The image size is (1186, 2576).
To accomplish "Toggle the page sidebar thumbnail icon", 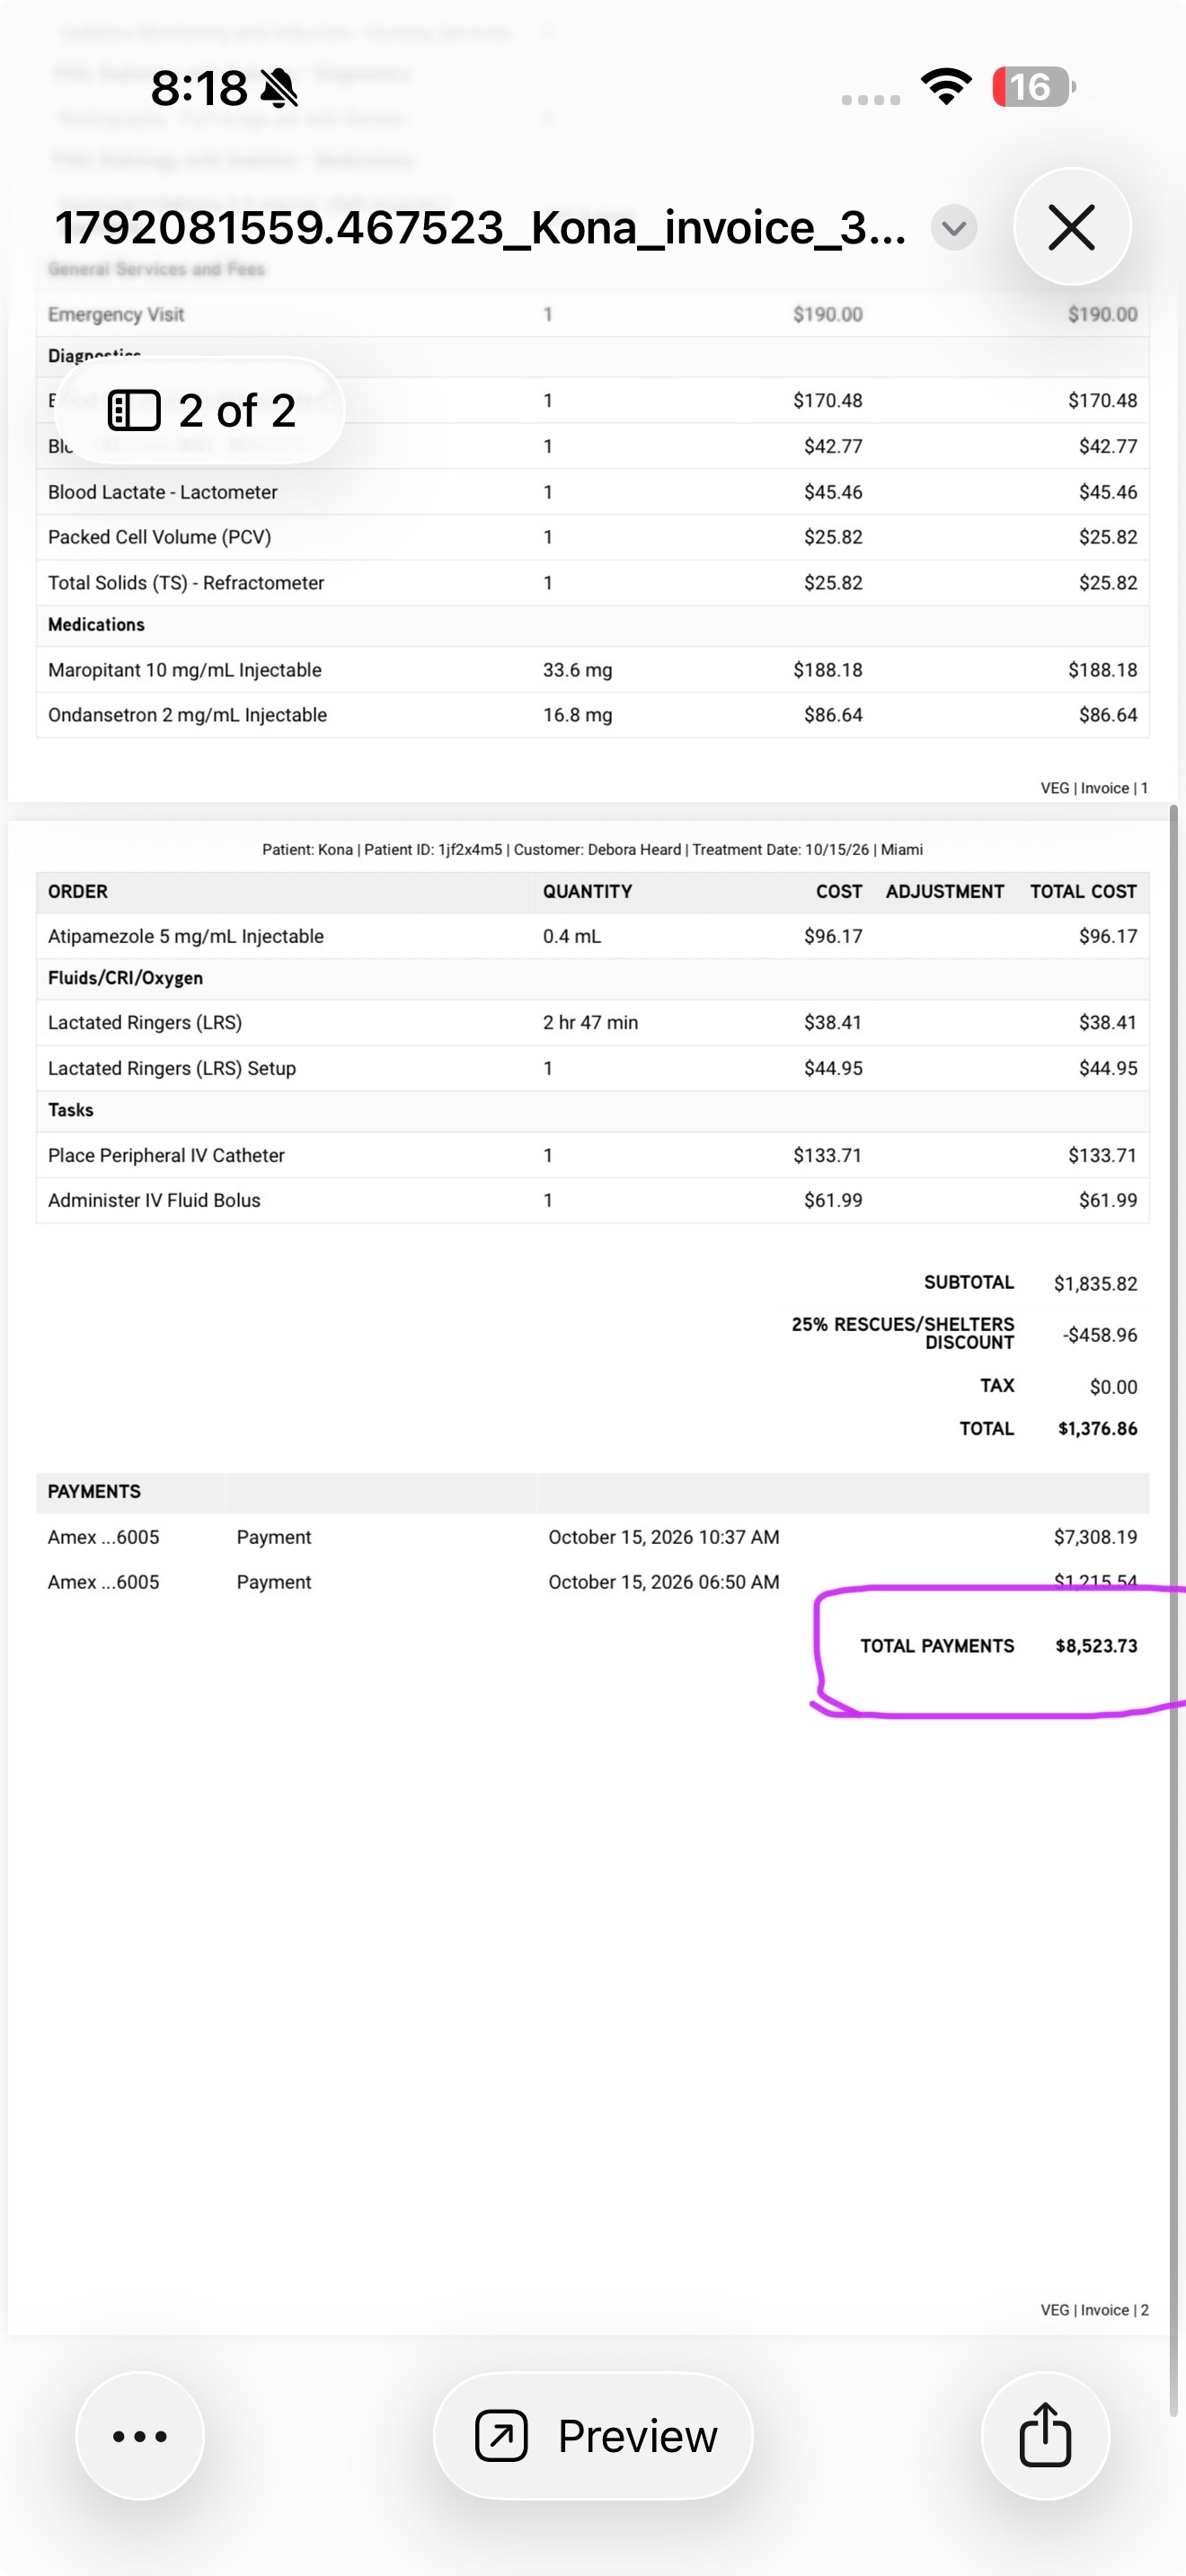I will click(134, 410).
